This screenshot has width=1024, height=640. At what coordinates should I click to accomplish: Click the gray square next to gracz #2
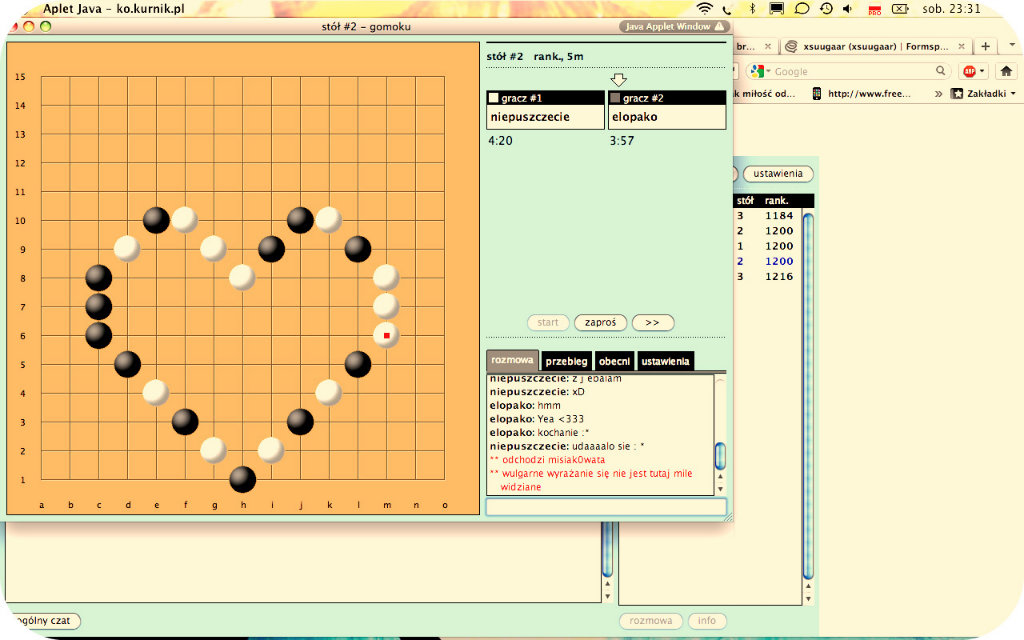615,98
